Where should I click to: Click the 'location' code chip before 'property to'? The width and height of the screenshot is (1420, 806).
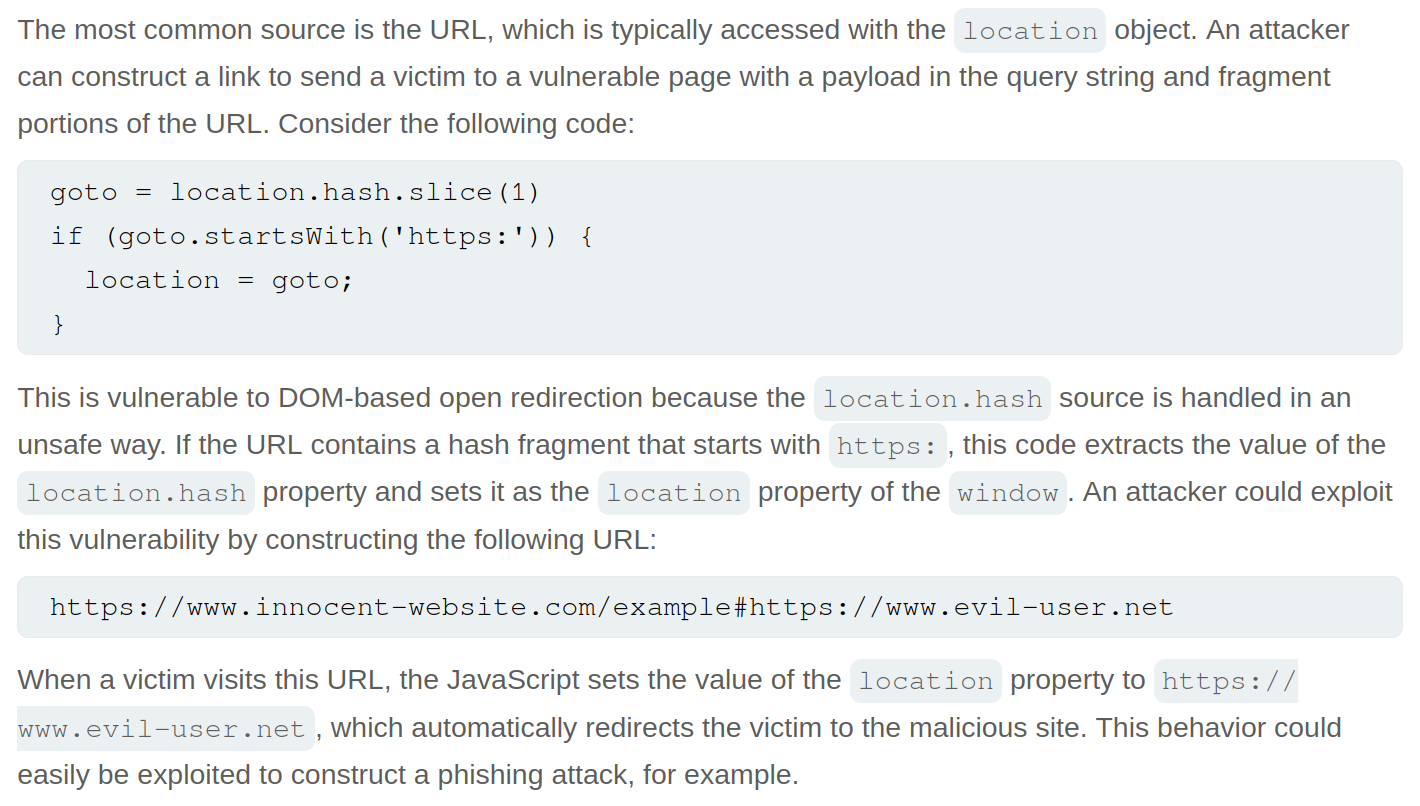(925, 681)
